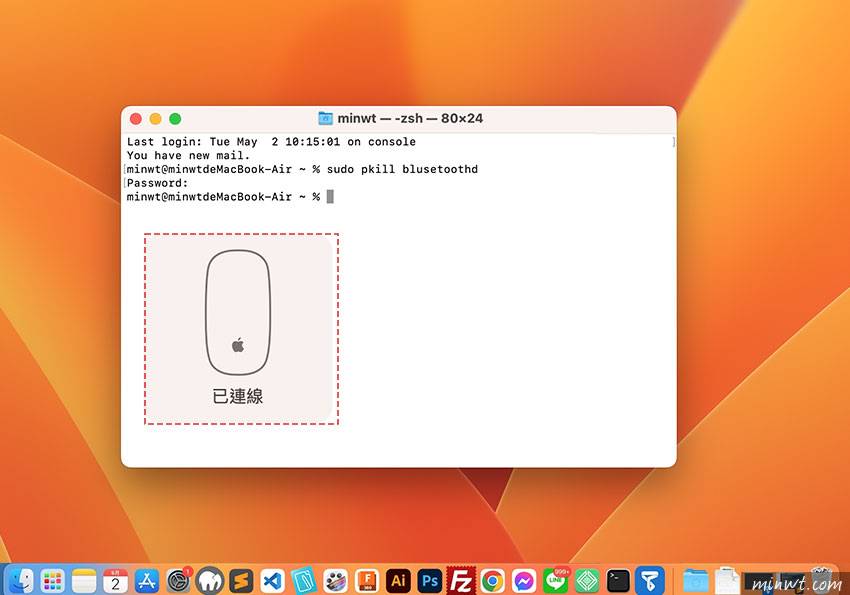Image resolution: width=850 pixels, height=595 pixels.
Task: Open Sublime Text from the Dock
Action: (241, 581)
